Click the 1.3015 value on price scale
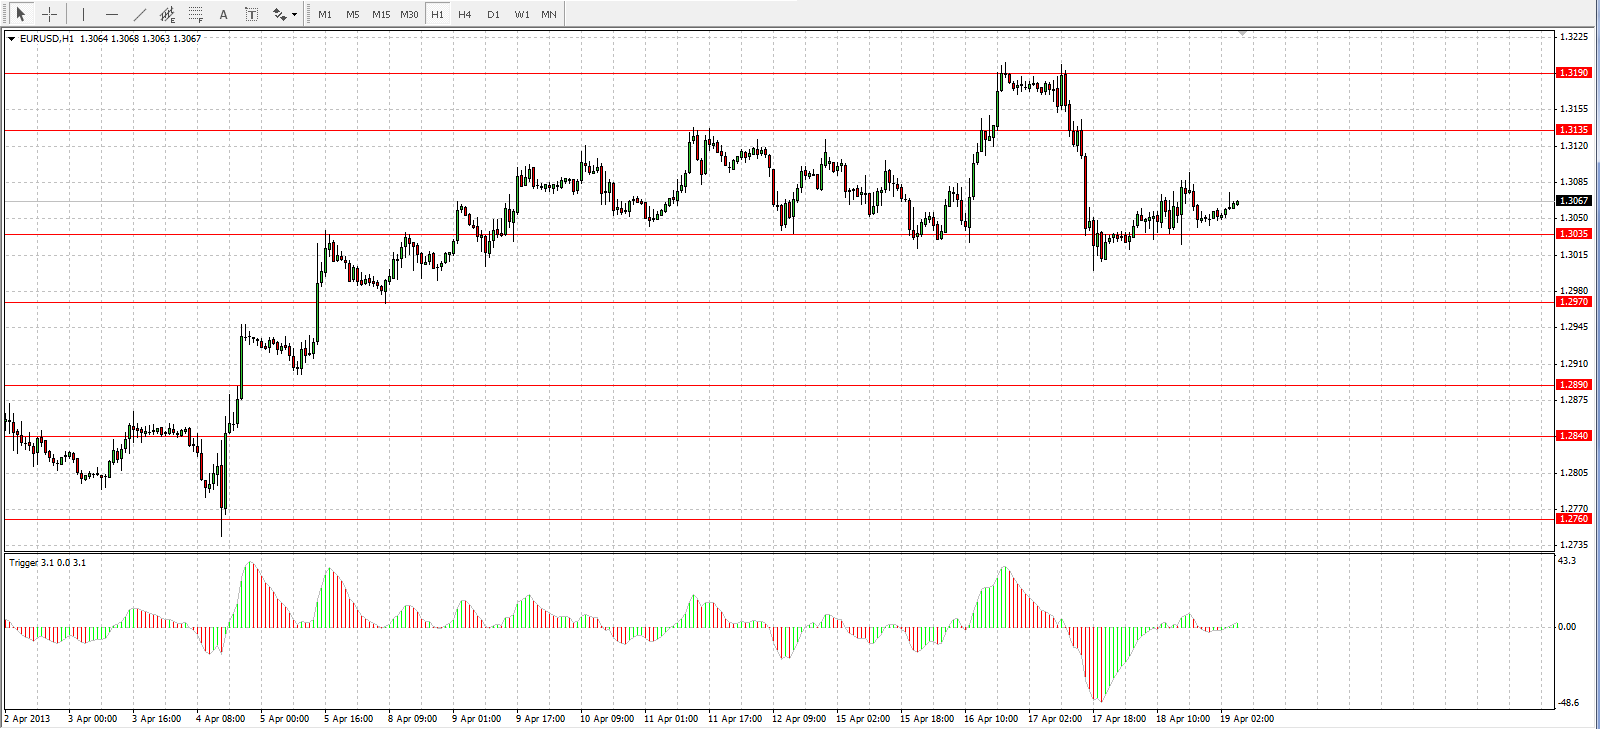The image size is (1600, 729). [1574, 255]
